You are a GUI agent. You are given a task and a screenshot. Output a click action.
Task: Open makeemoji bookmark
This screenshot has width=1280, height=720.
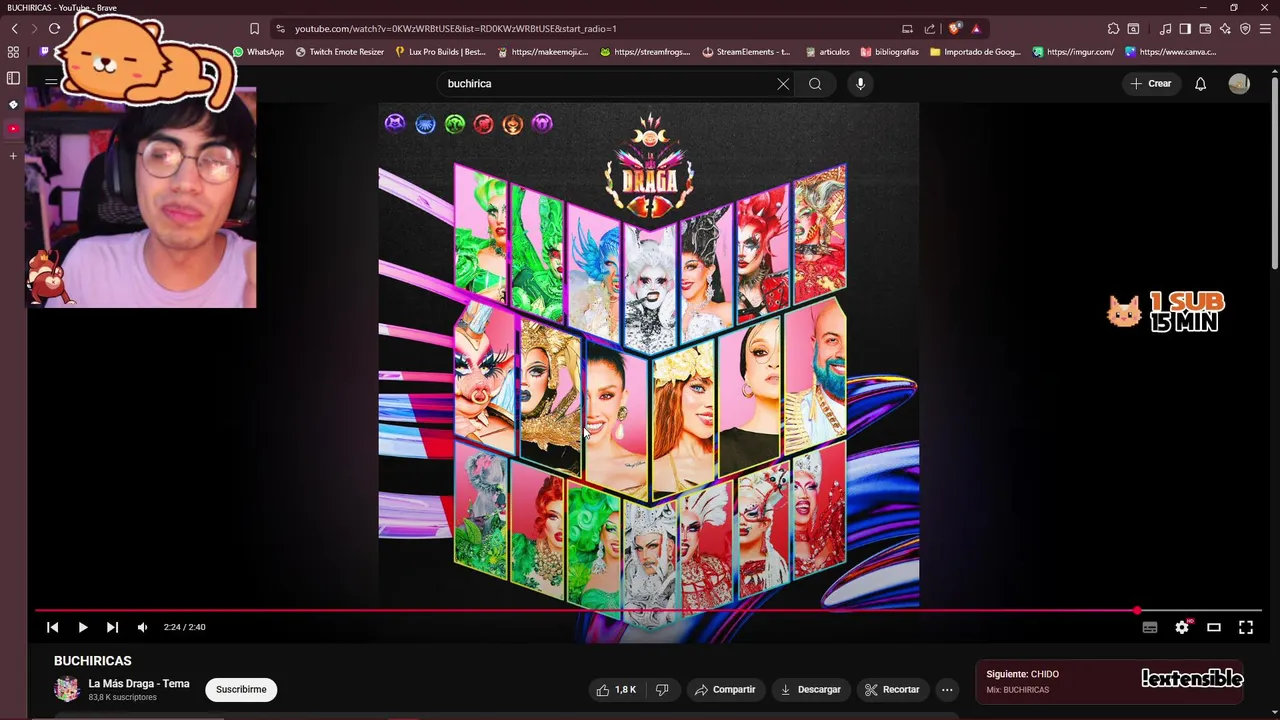542,52
